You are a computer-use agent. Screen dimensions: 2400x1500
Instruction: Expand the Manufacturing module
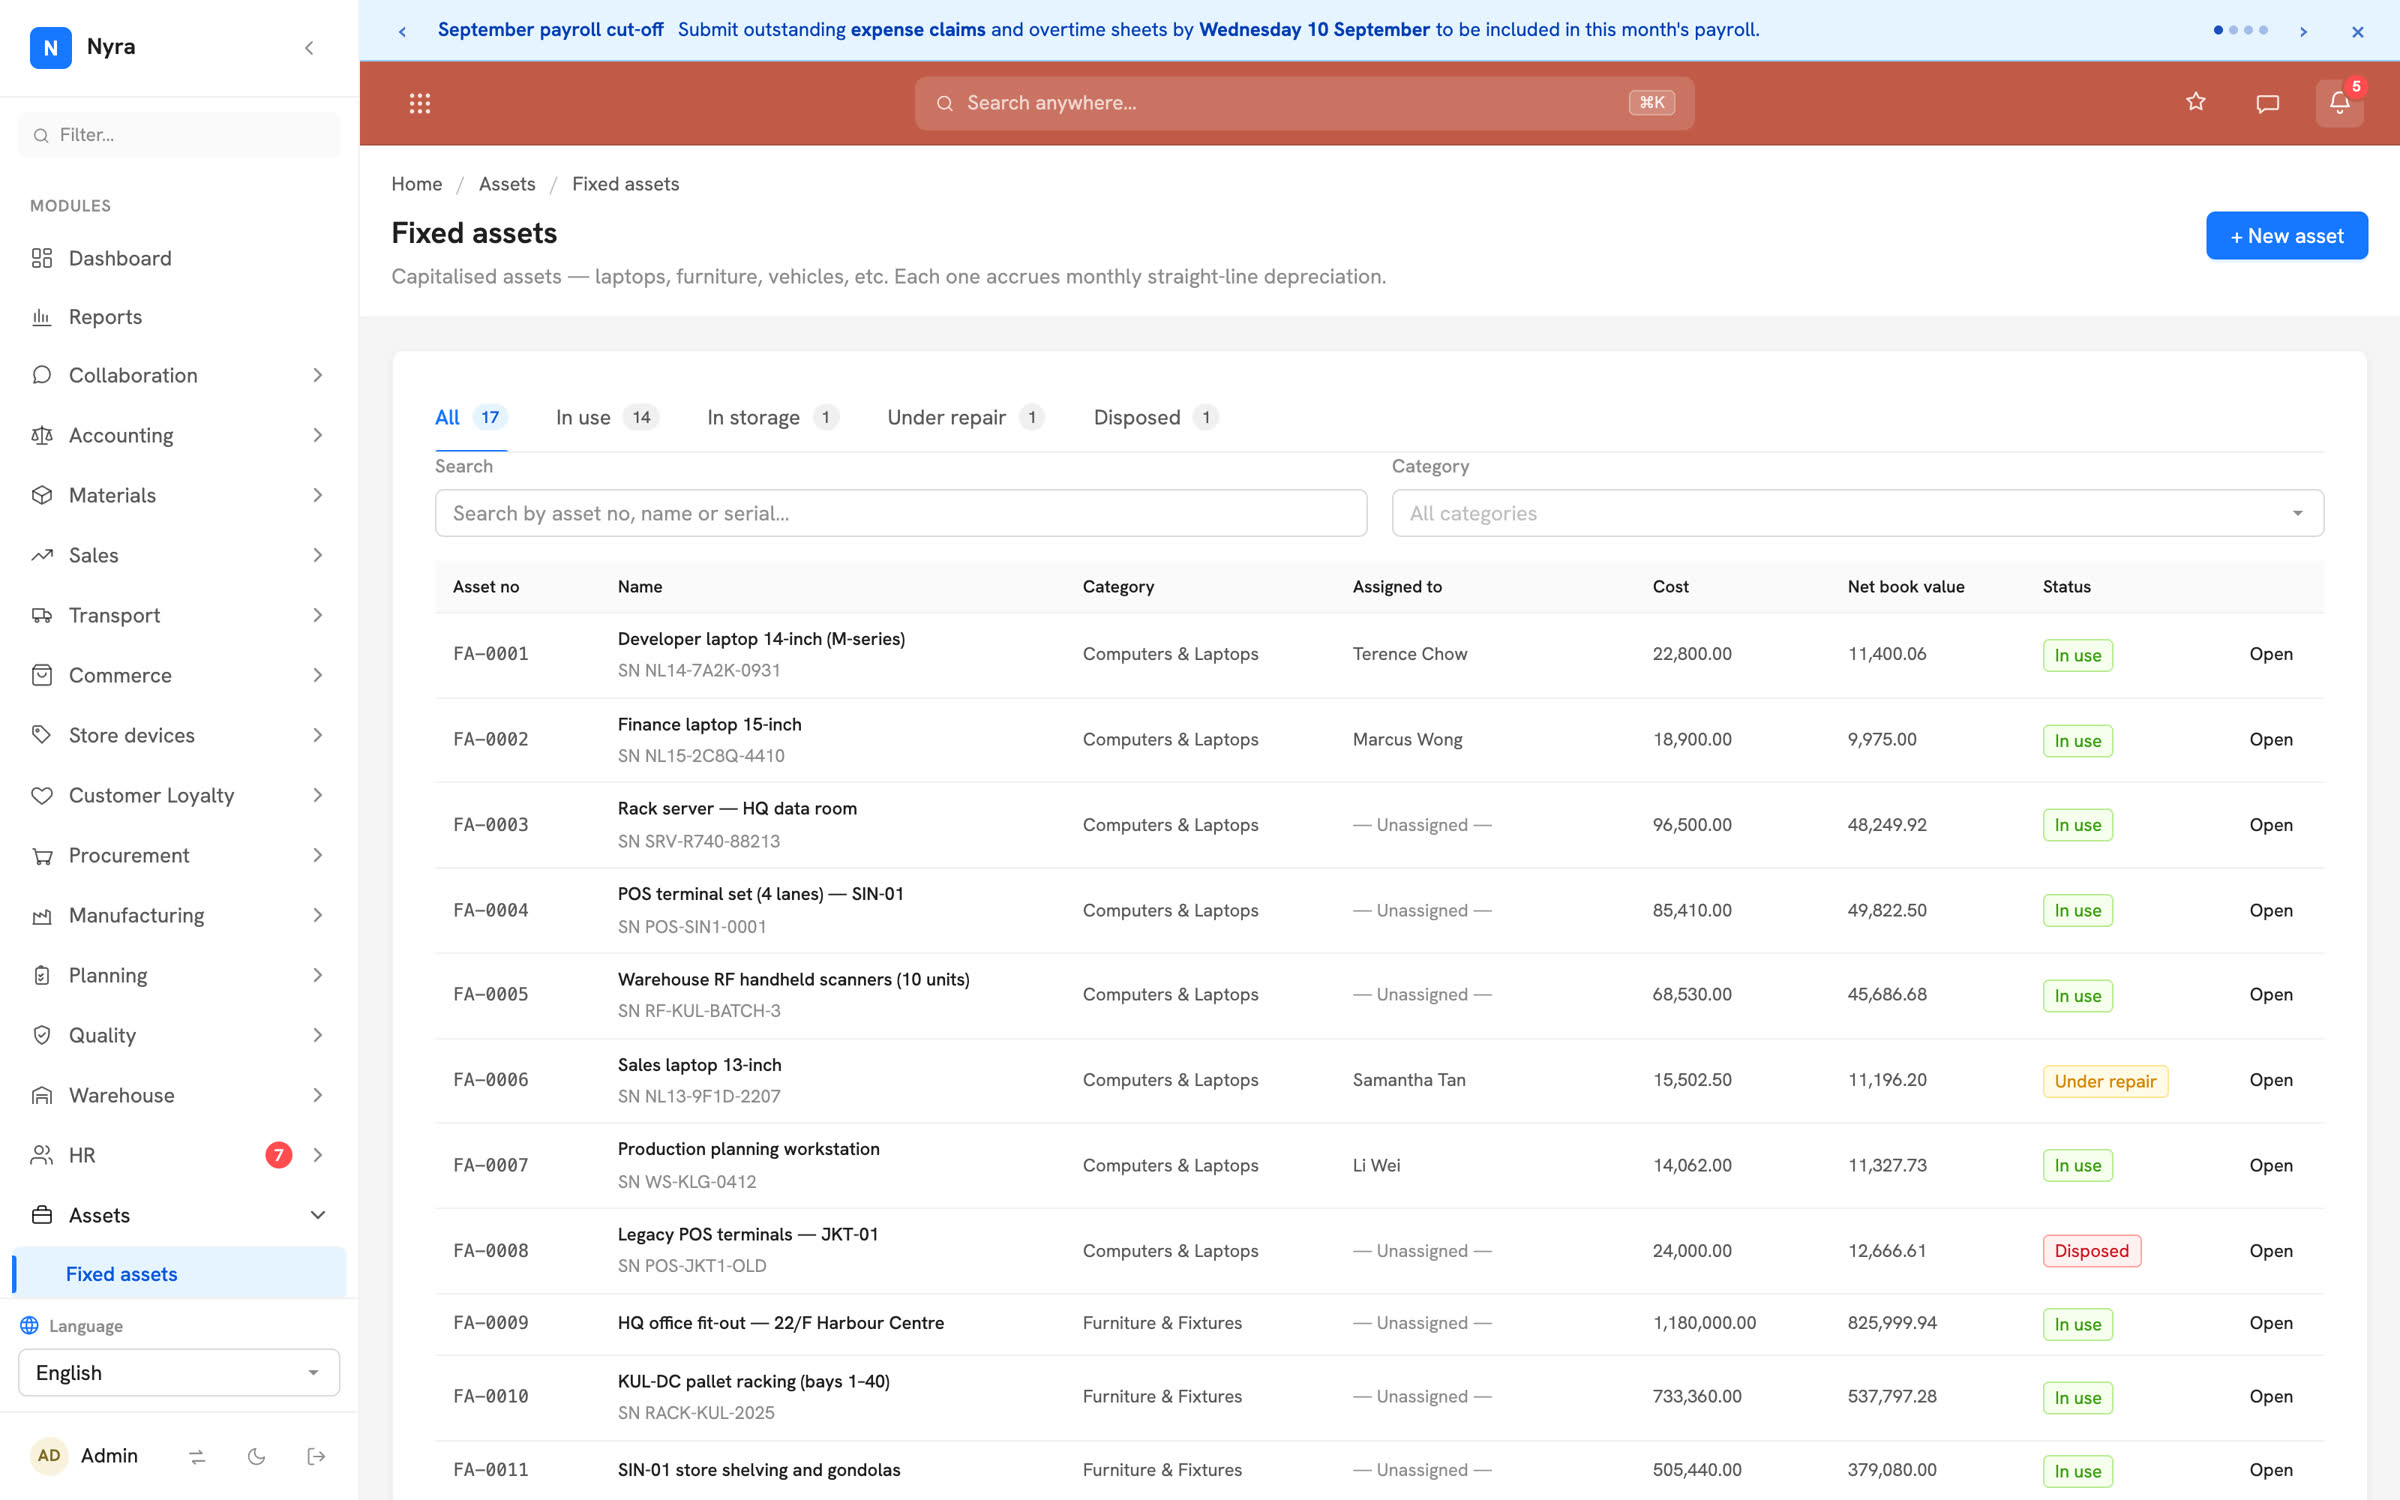[x=179, y=915]
